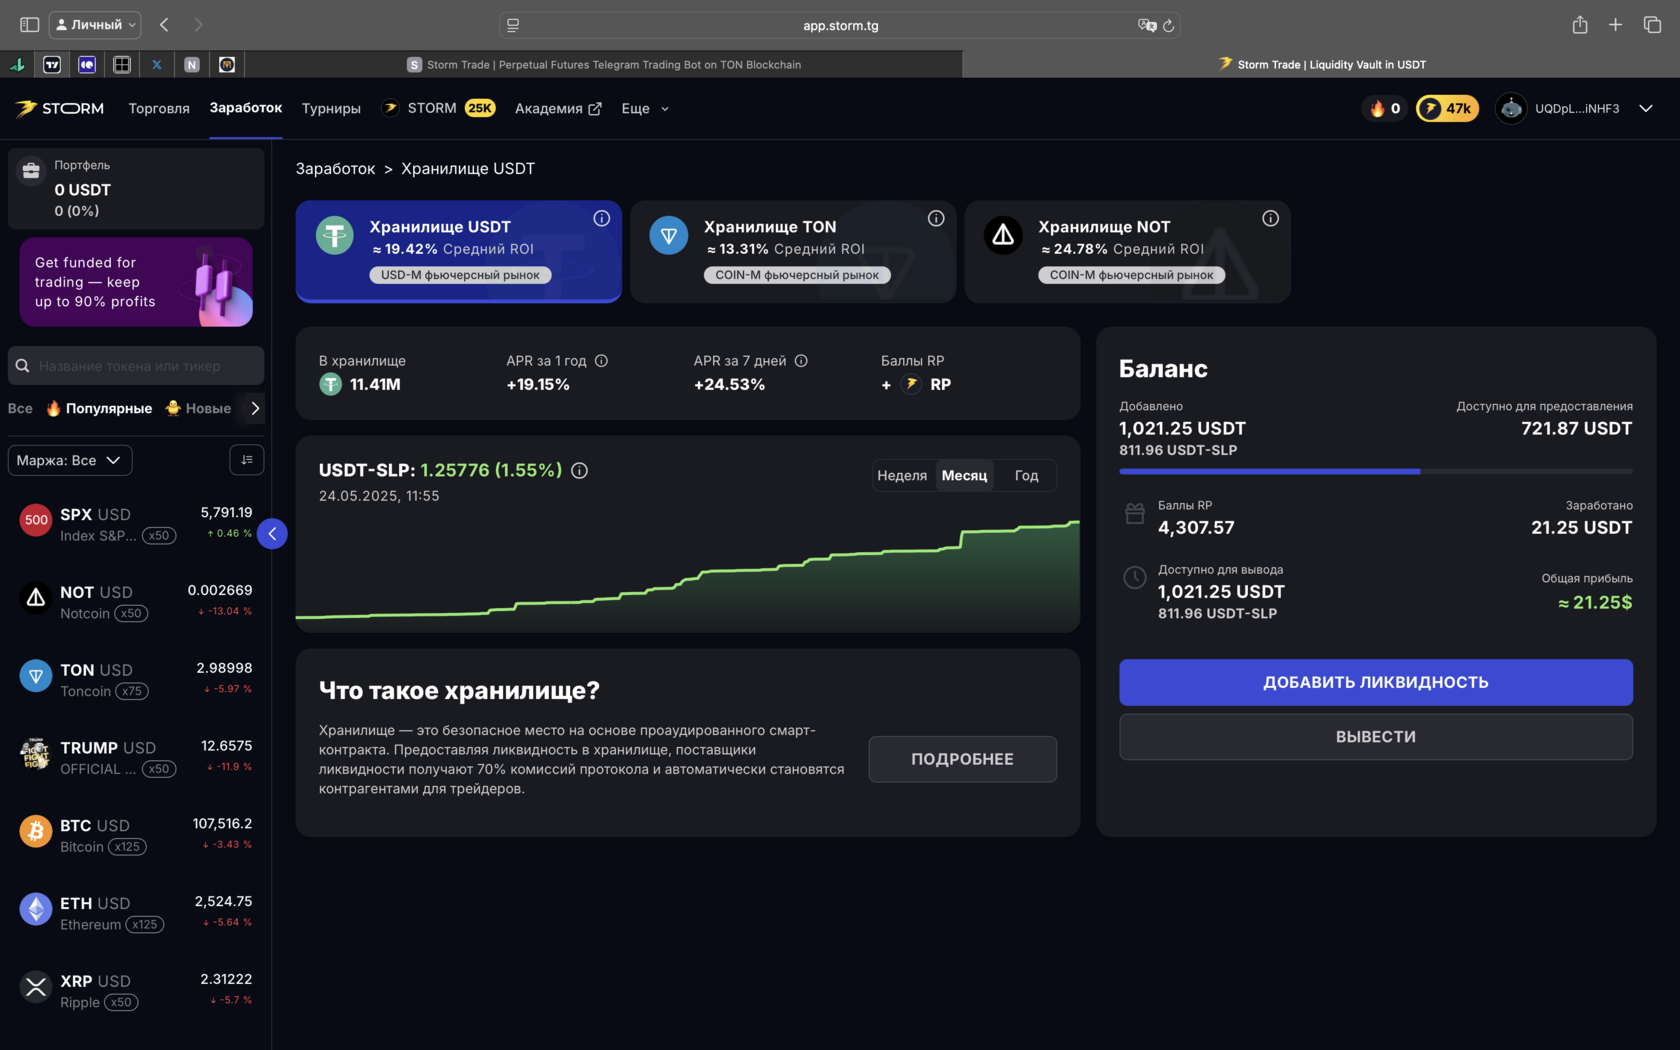Select the Хранилище TON vault card

pos(793,252)
